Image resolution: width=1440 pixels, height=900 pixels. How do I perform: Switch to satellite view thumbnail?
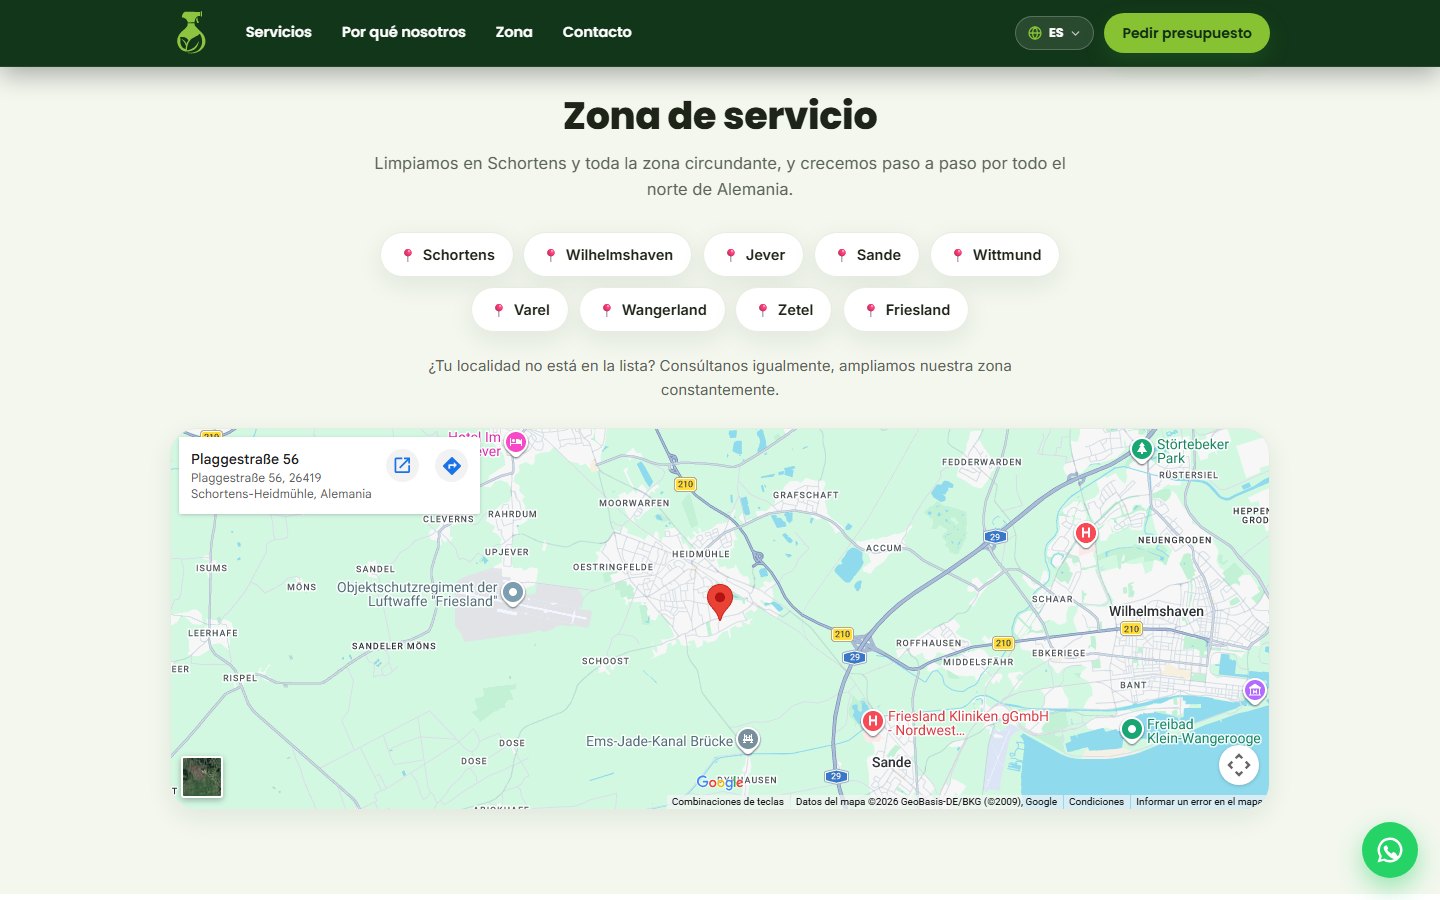click(x=202, y=777)
